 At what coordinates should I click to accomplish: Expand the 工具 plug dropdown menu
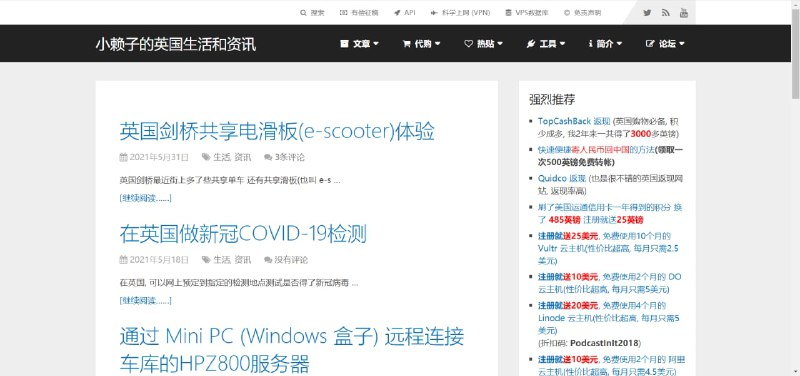pos(546,44)
